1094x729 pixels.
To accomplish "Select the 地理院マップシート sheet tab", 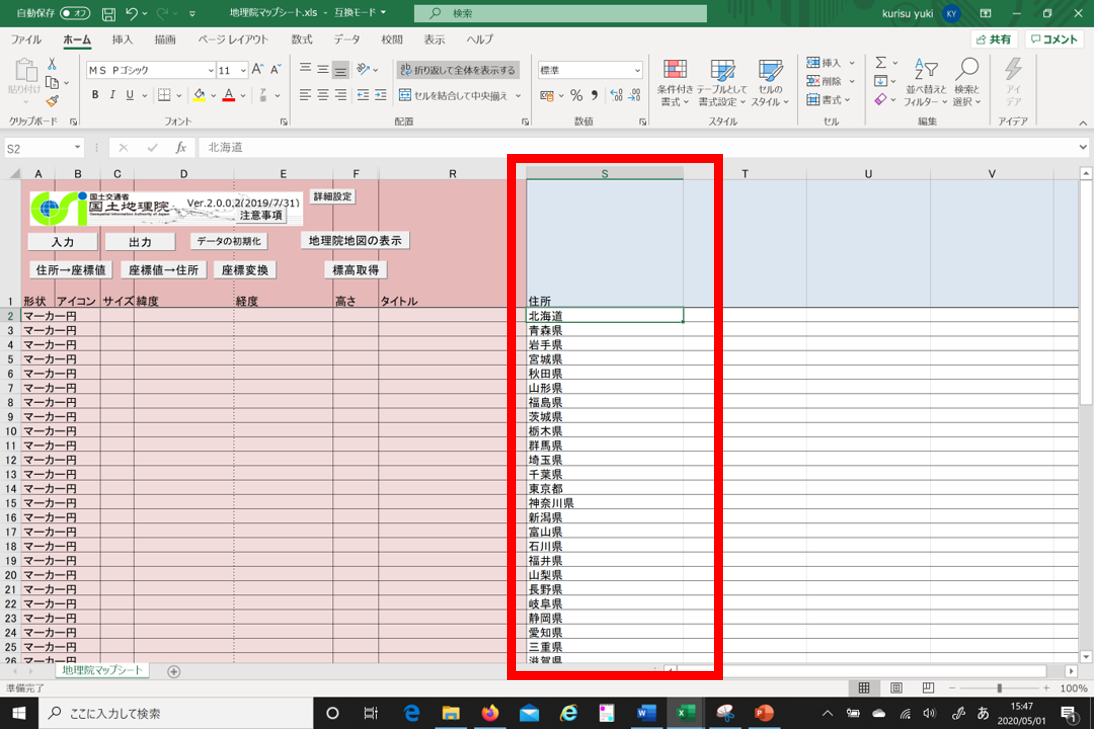I will tap(102, 670).
